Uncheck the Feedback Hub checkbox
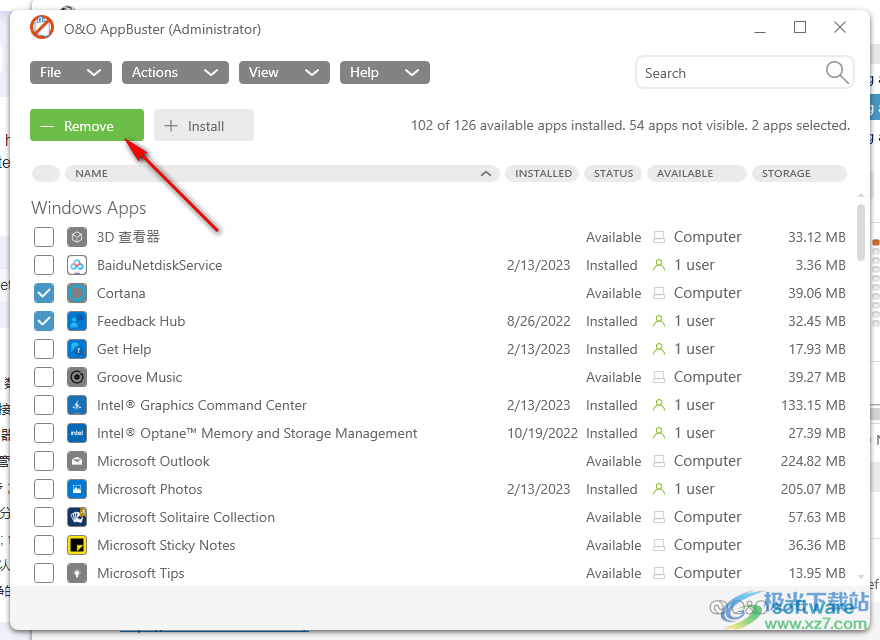Viewport: 880px width, 640px height. pos(44,321)
